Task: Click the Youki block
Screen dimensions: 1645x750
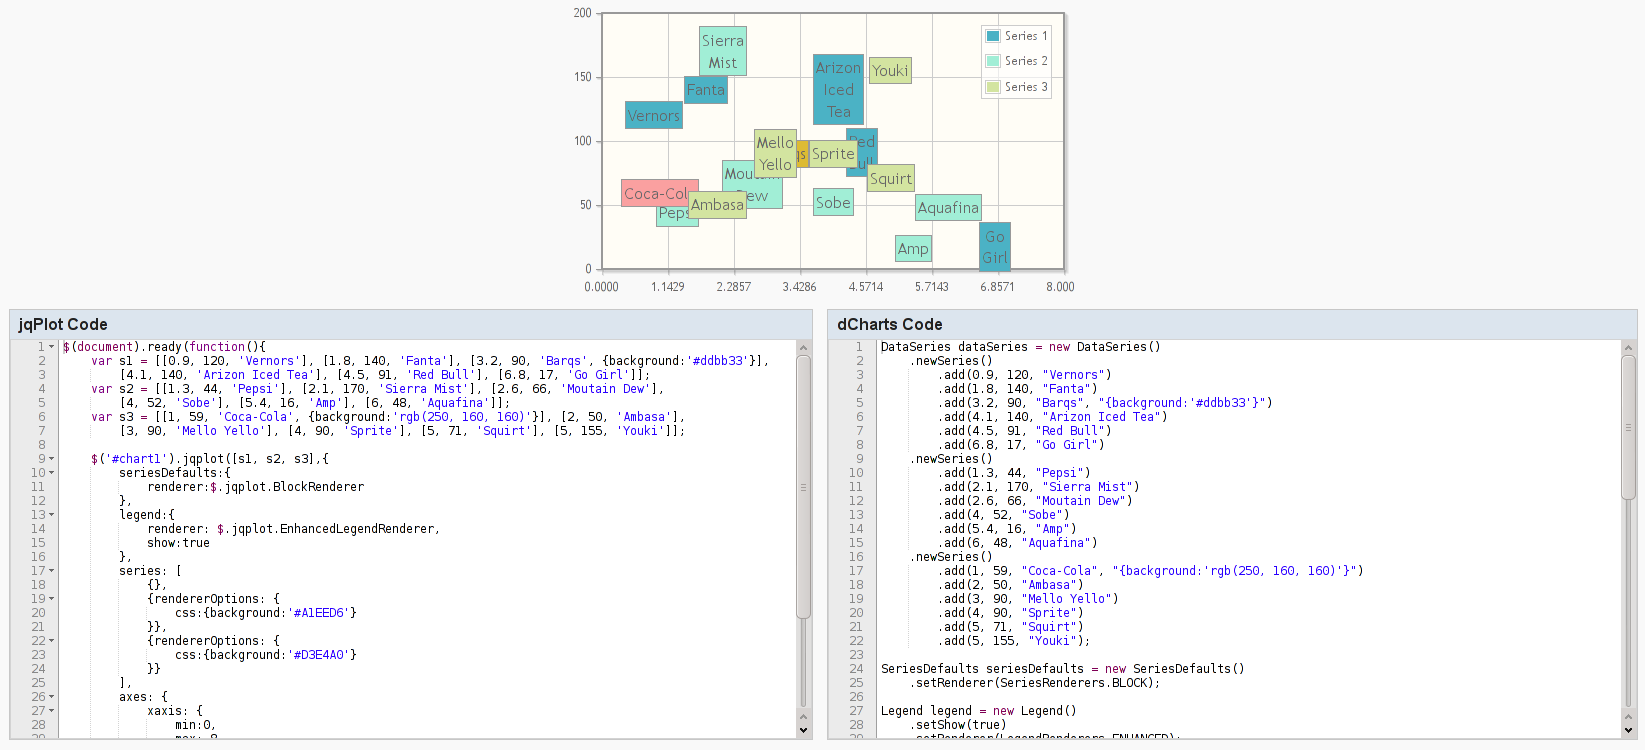Action: pyautogui.click(x=890, y=70)
